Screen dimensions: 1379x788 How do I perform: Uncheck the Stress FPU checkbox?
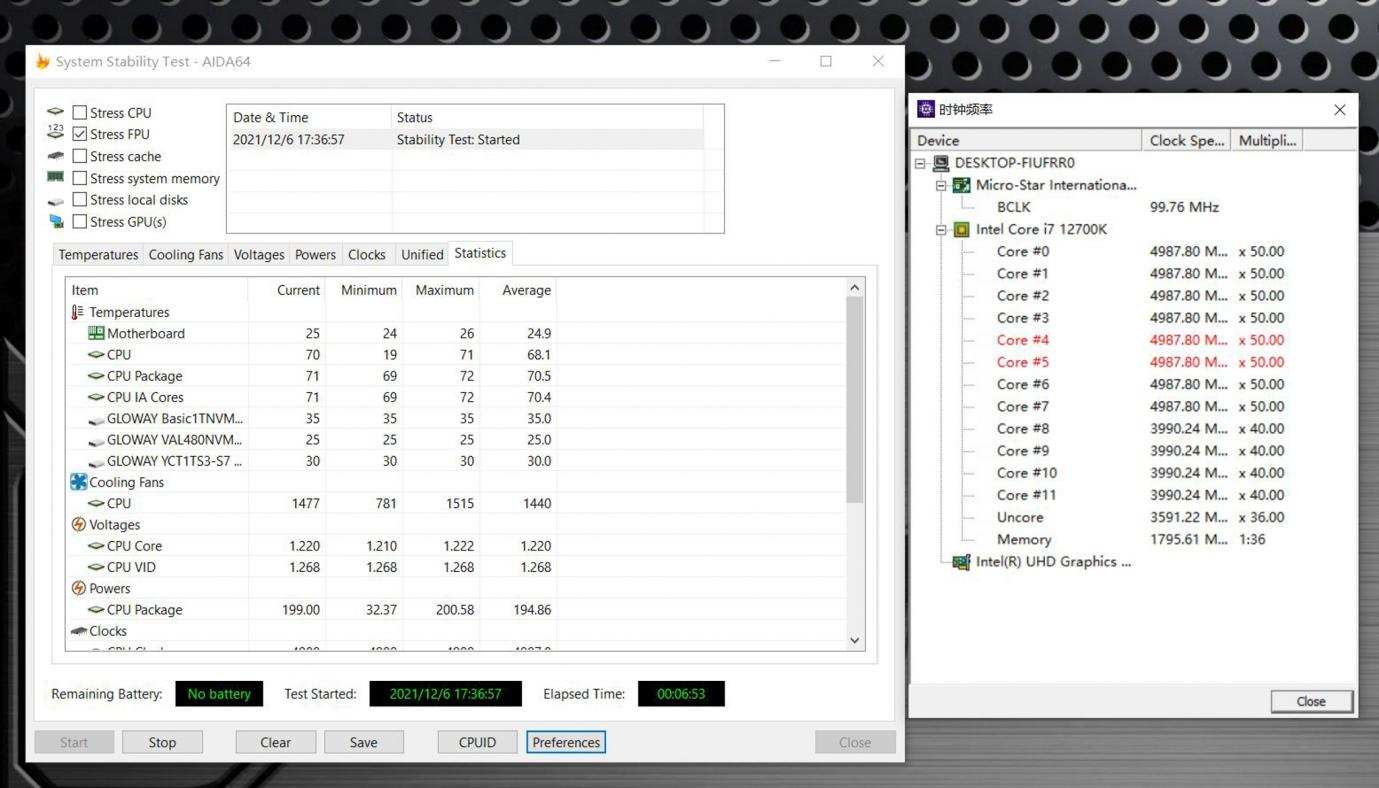[x=80, y=134]
